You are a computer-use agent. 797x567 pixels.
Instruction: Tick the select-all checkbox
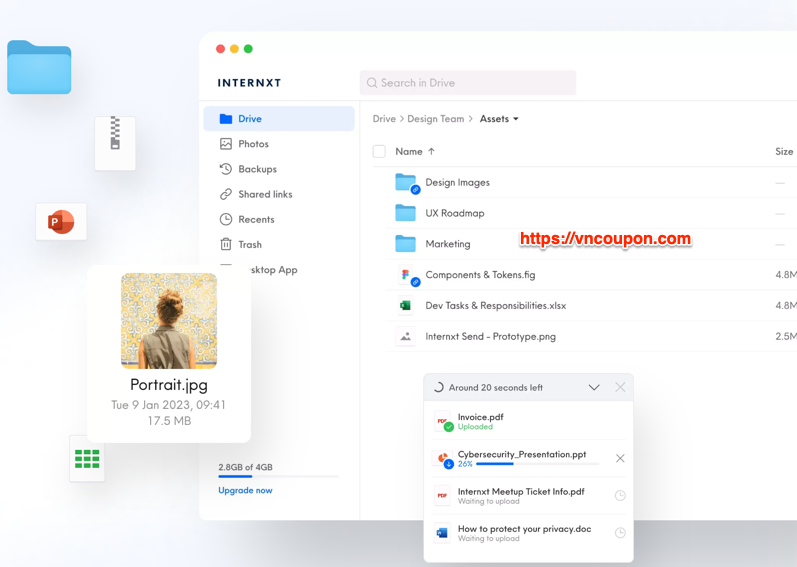[x=379, y=151]
